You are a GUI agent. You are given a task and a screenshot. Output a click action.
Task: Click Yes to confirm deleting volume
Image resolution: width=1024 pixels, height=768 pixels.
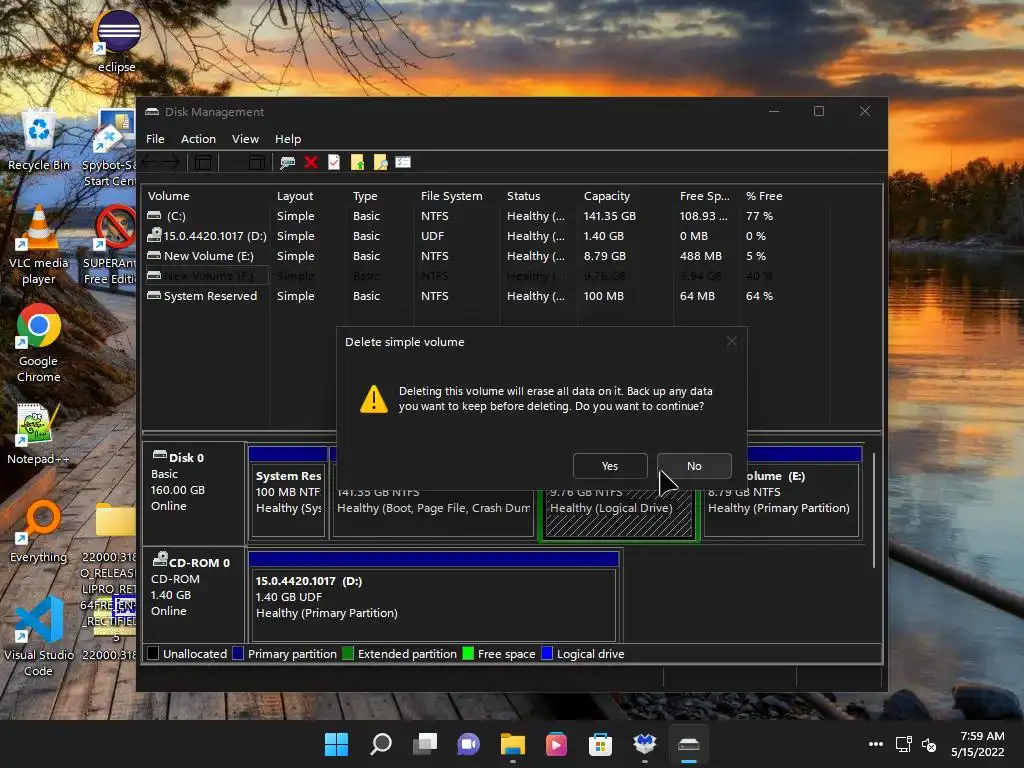610,466
